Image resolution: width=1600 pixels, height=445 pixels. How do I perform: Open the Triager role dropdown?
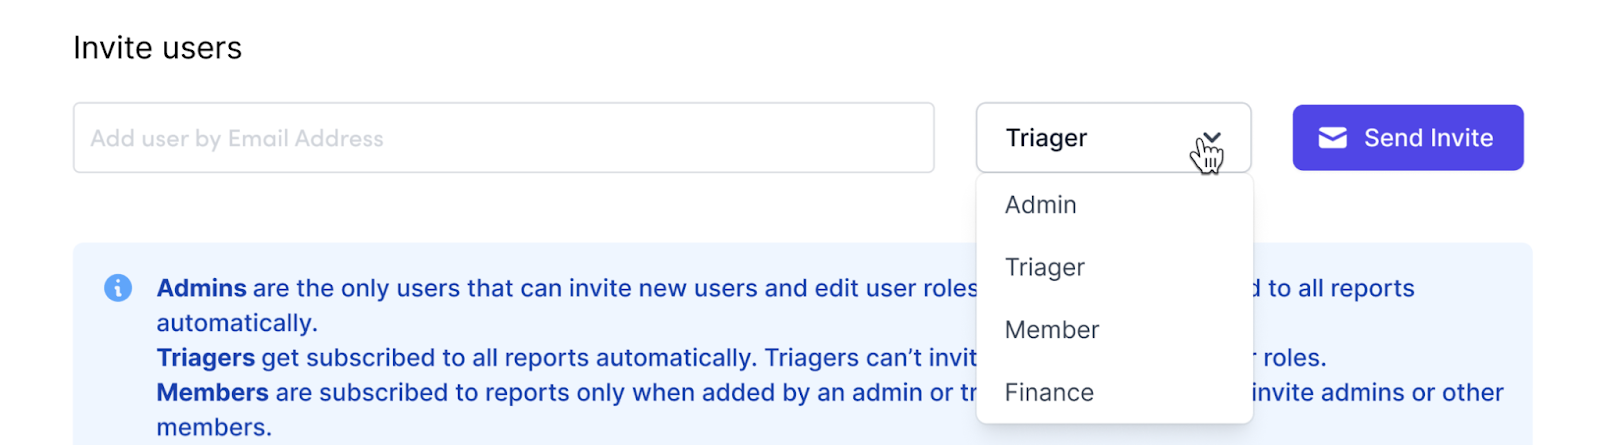point(1113,138)
